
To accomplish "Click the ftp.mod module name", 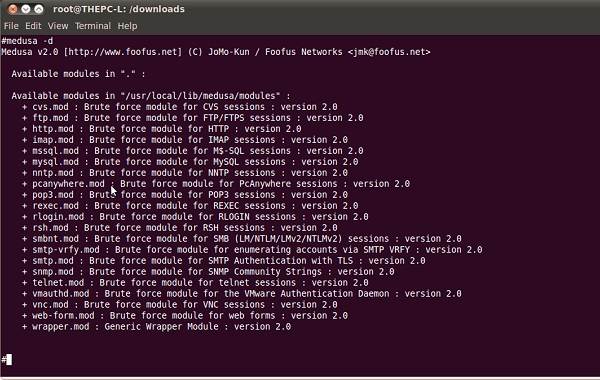I will coord(50,118).
